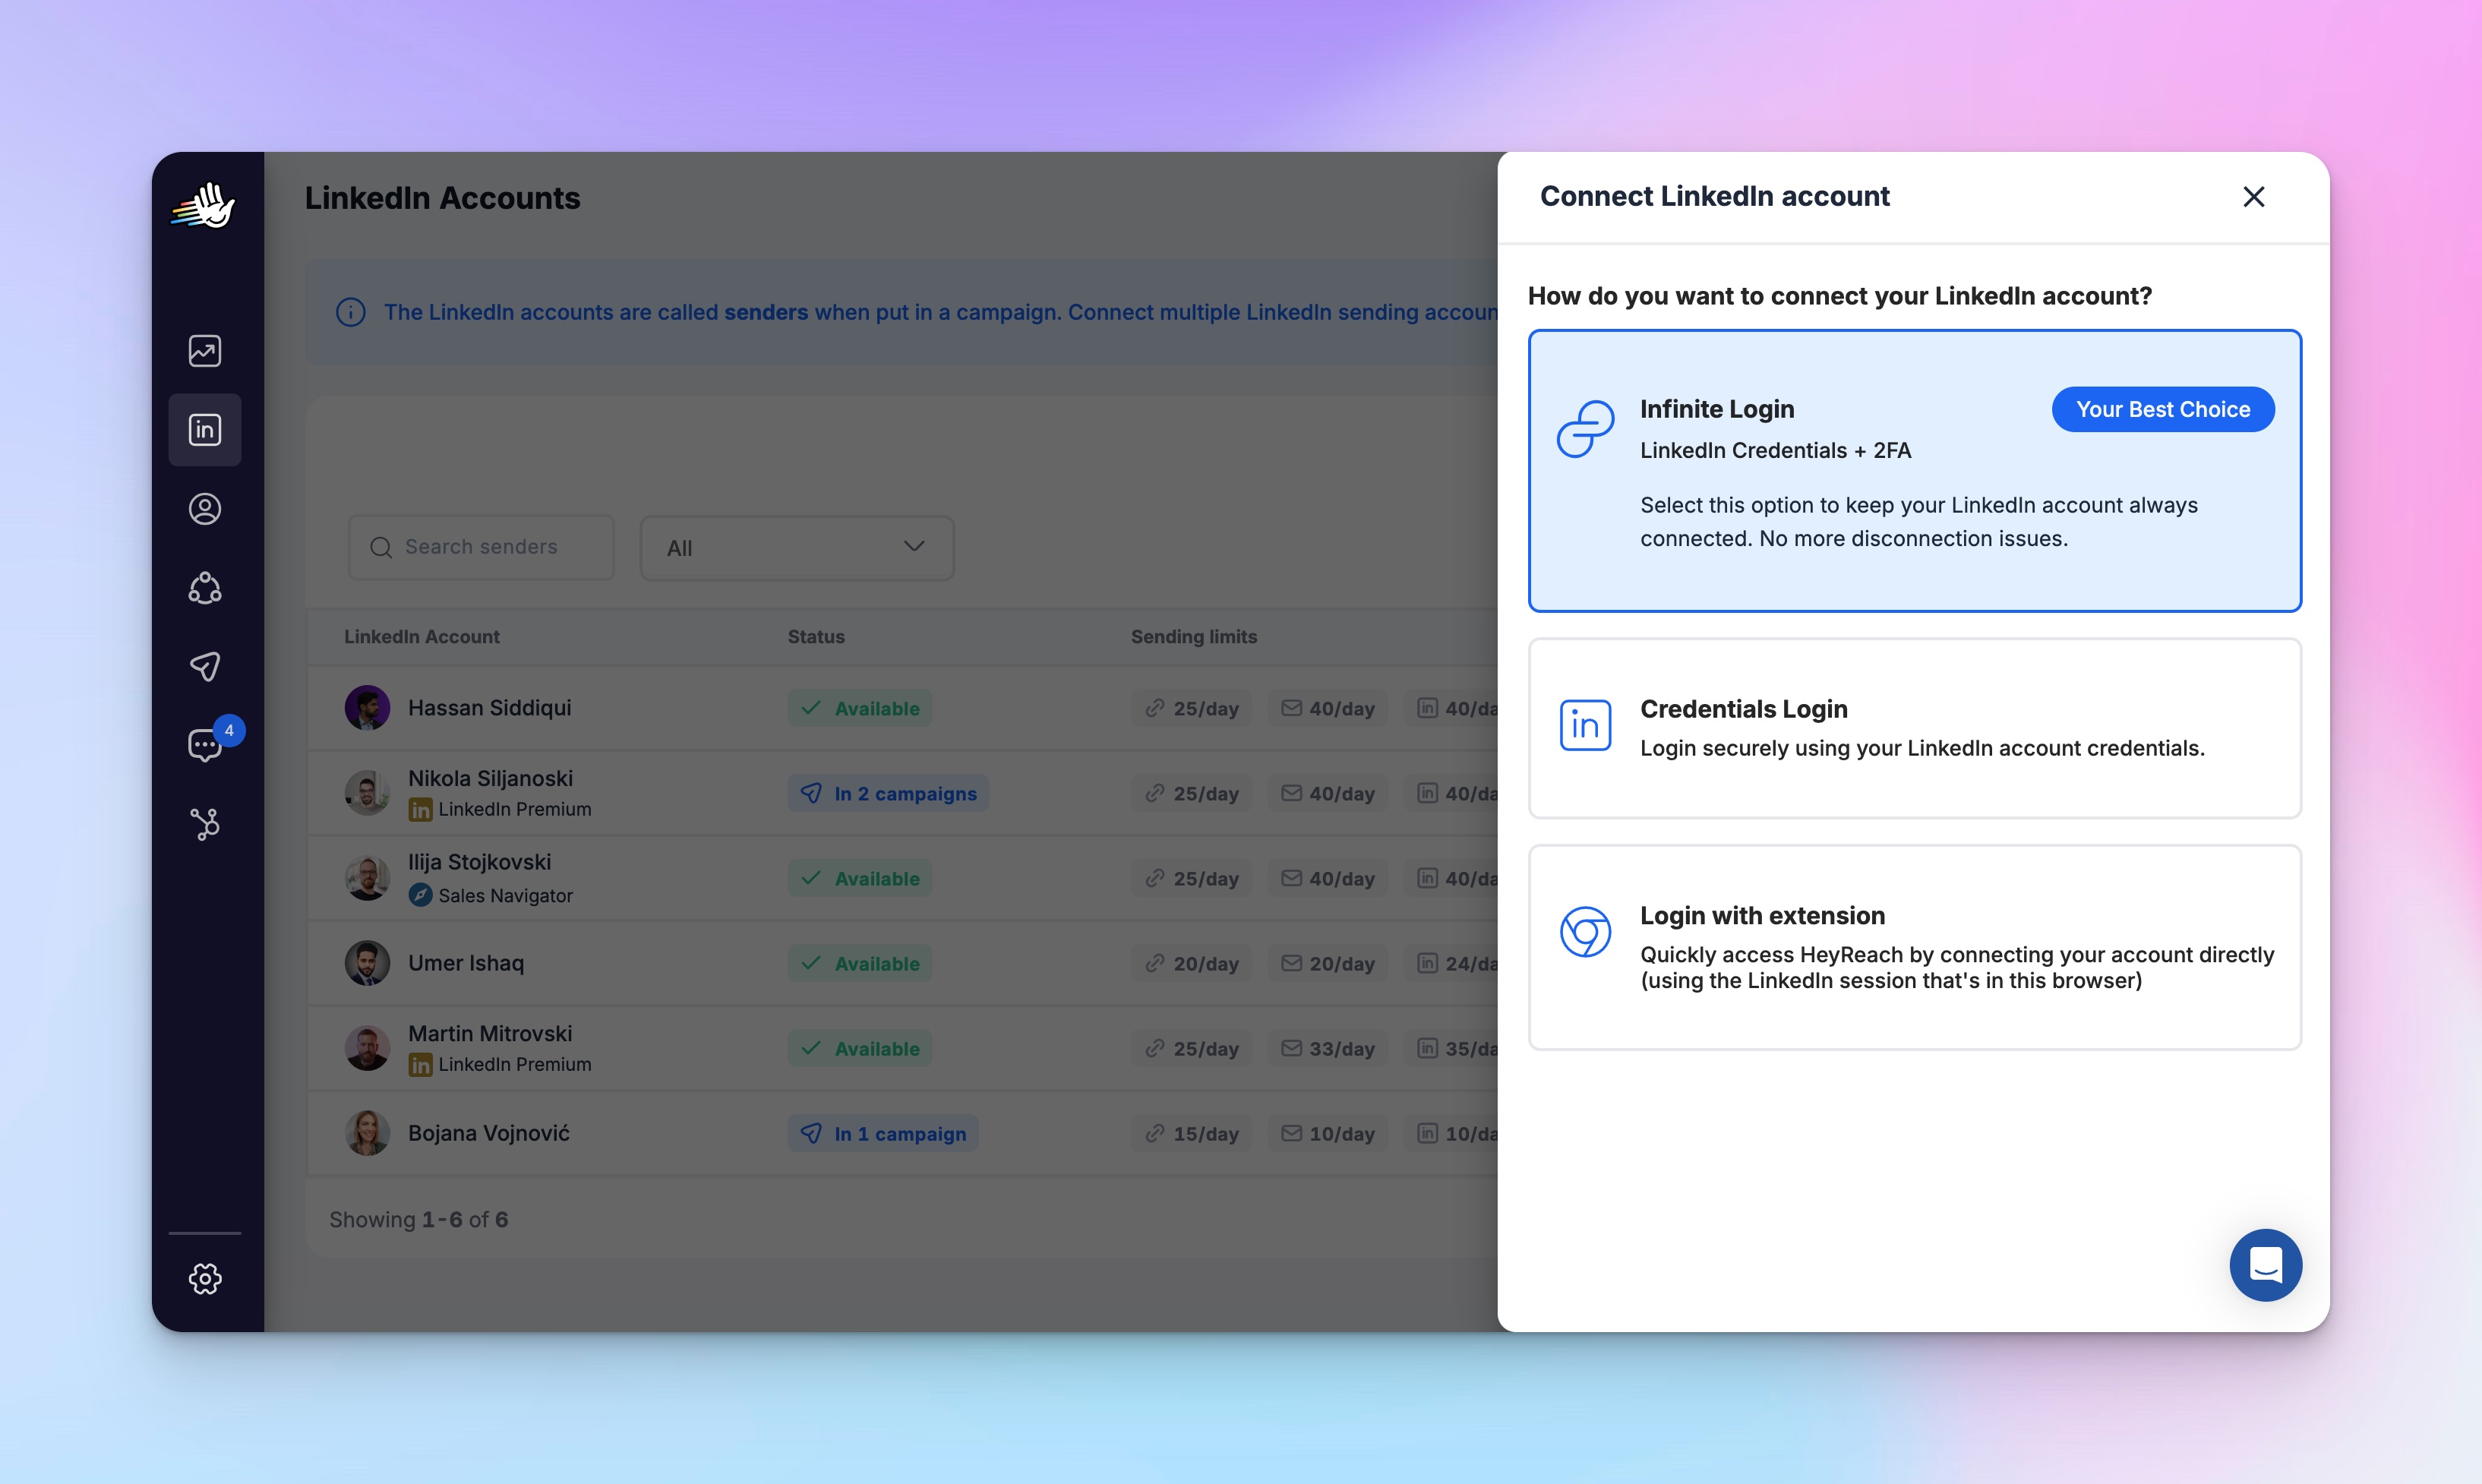Viewport: 2482px width, 1484px height.
Task: Open the analytics dashboard sidebar icon
Action: [205, 351]
